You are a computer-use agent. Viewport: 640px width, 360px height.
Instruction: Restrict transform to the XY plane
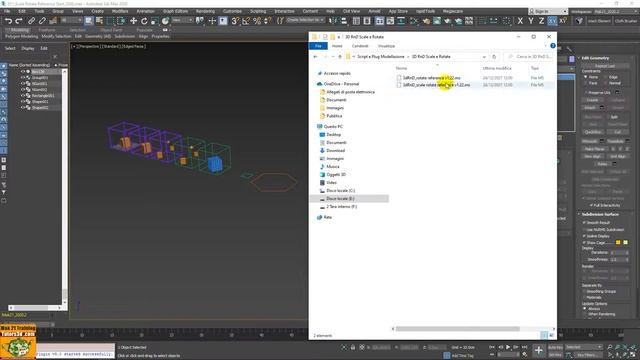click(552, 20)
